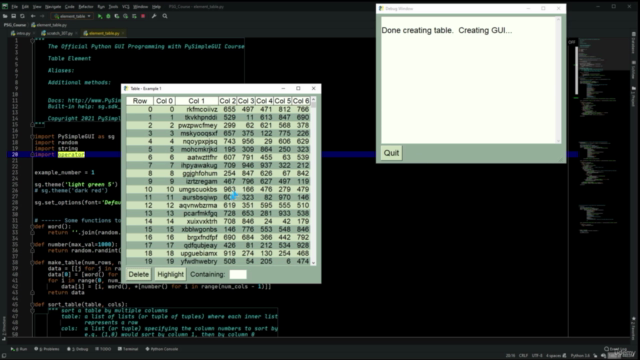This screenshot has width=640, height=360.
Task: Open the Window menu
Action: point(140,7)
